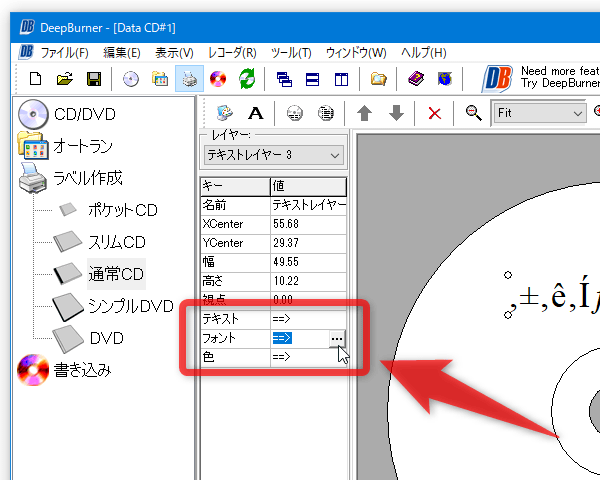
Task: Select DVD label type
Action: [106, 338]
